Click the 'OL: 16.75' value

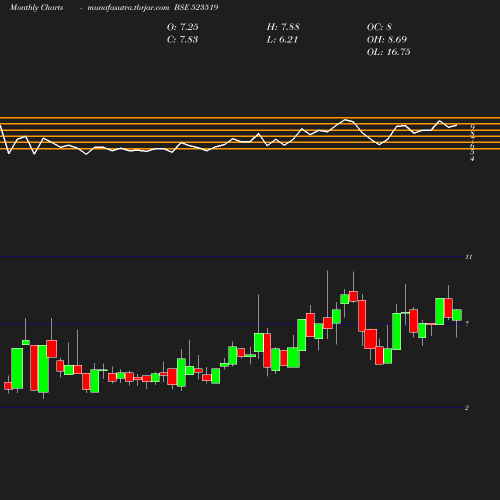point(389,52)
